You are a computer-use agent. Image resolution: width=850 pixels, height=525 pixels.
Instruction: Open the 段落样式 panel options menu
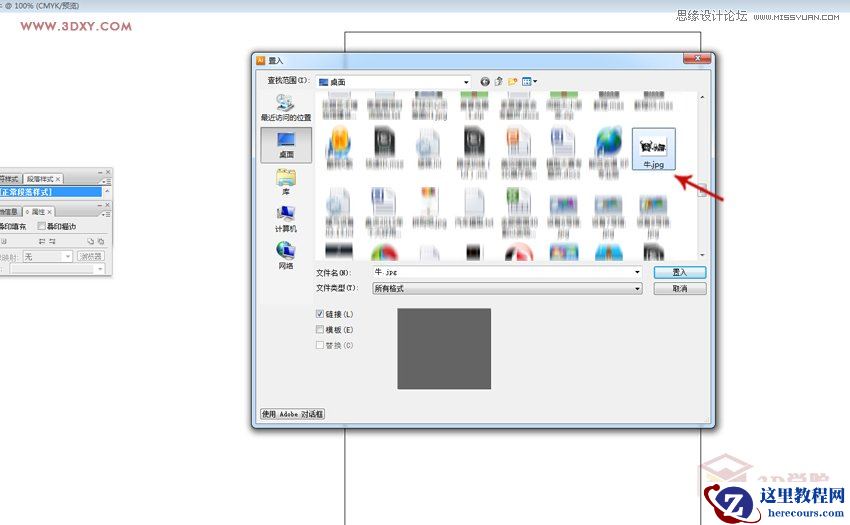click(107, 181)
